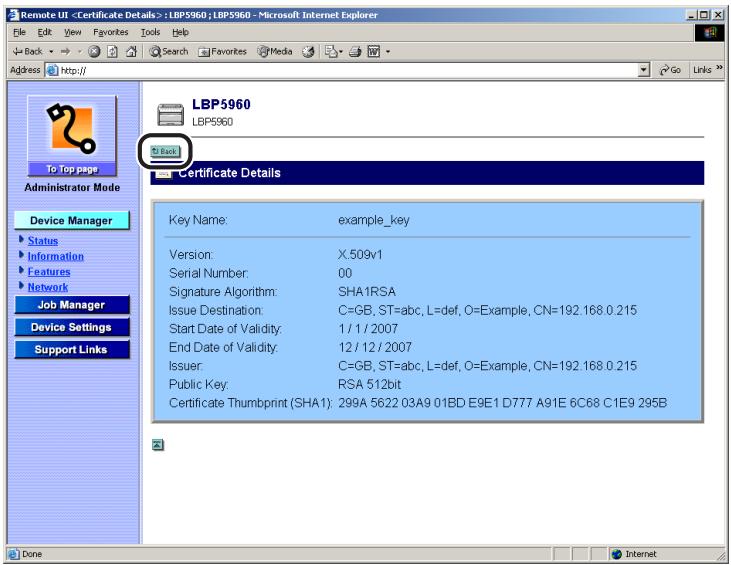Click the browser Forward arrow button
The height and width of the screenshot is (565, 731).
tap(65, 51)
